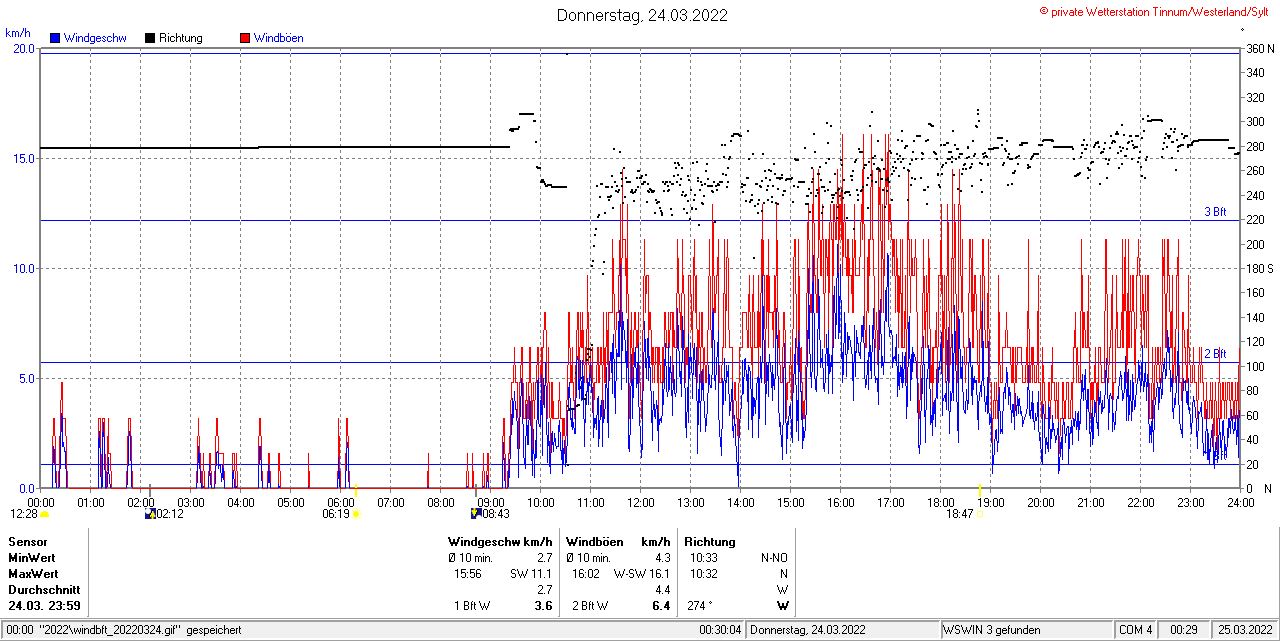This screenshot has width=1280, height=641.
Task: Click the 3 Bft threshold line label
Action: (x=1215, y=212)
